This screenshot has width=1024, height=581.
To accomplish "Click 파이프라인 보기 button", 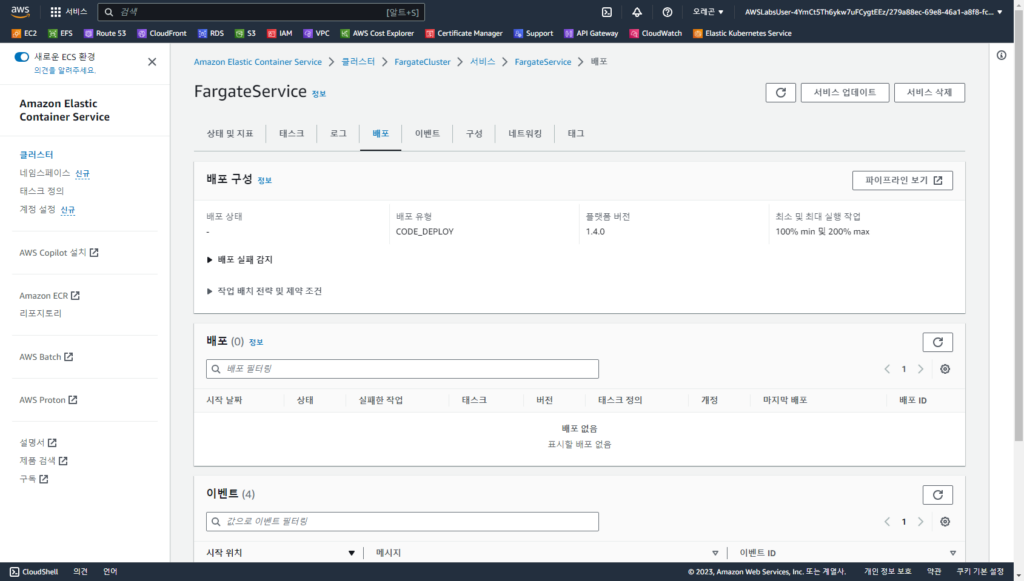I will click(903, 180).
